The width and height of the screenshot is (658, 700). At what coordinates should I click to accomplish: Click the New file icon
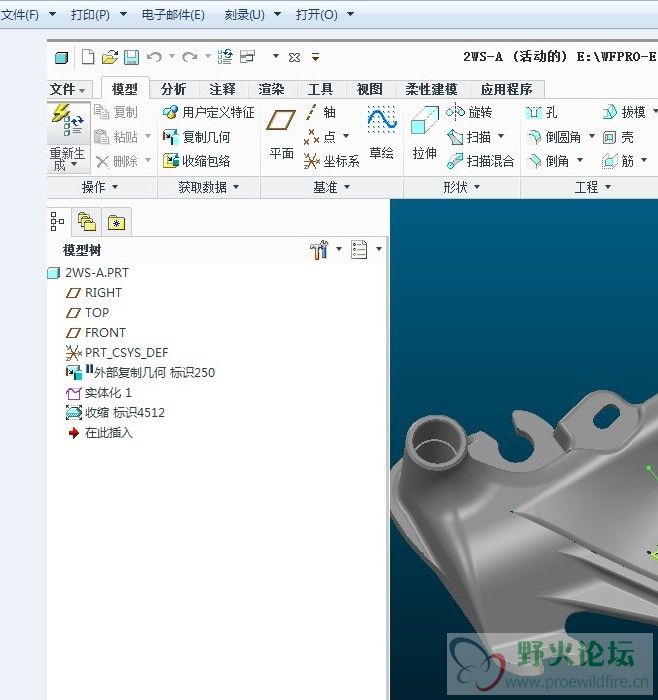click(x=87, y=57)
